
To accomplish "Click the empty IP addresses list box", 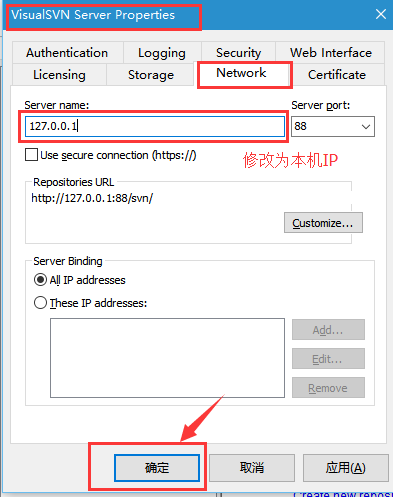I will (x=167, y=358).
